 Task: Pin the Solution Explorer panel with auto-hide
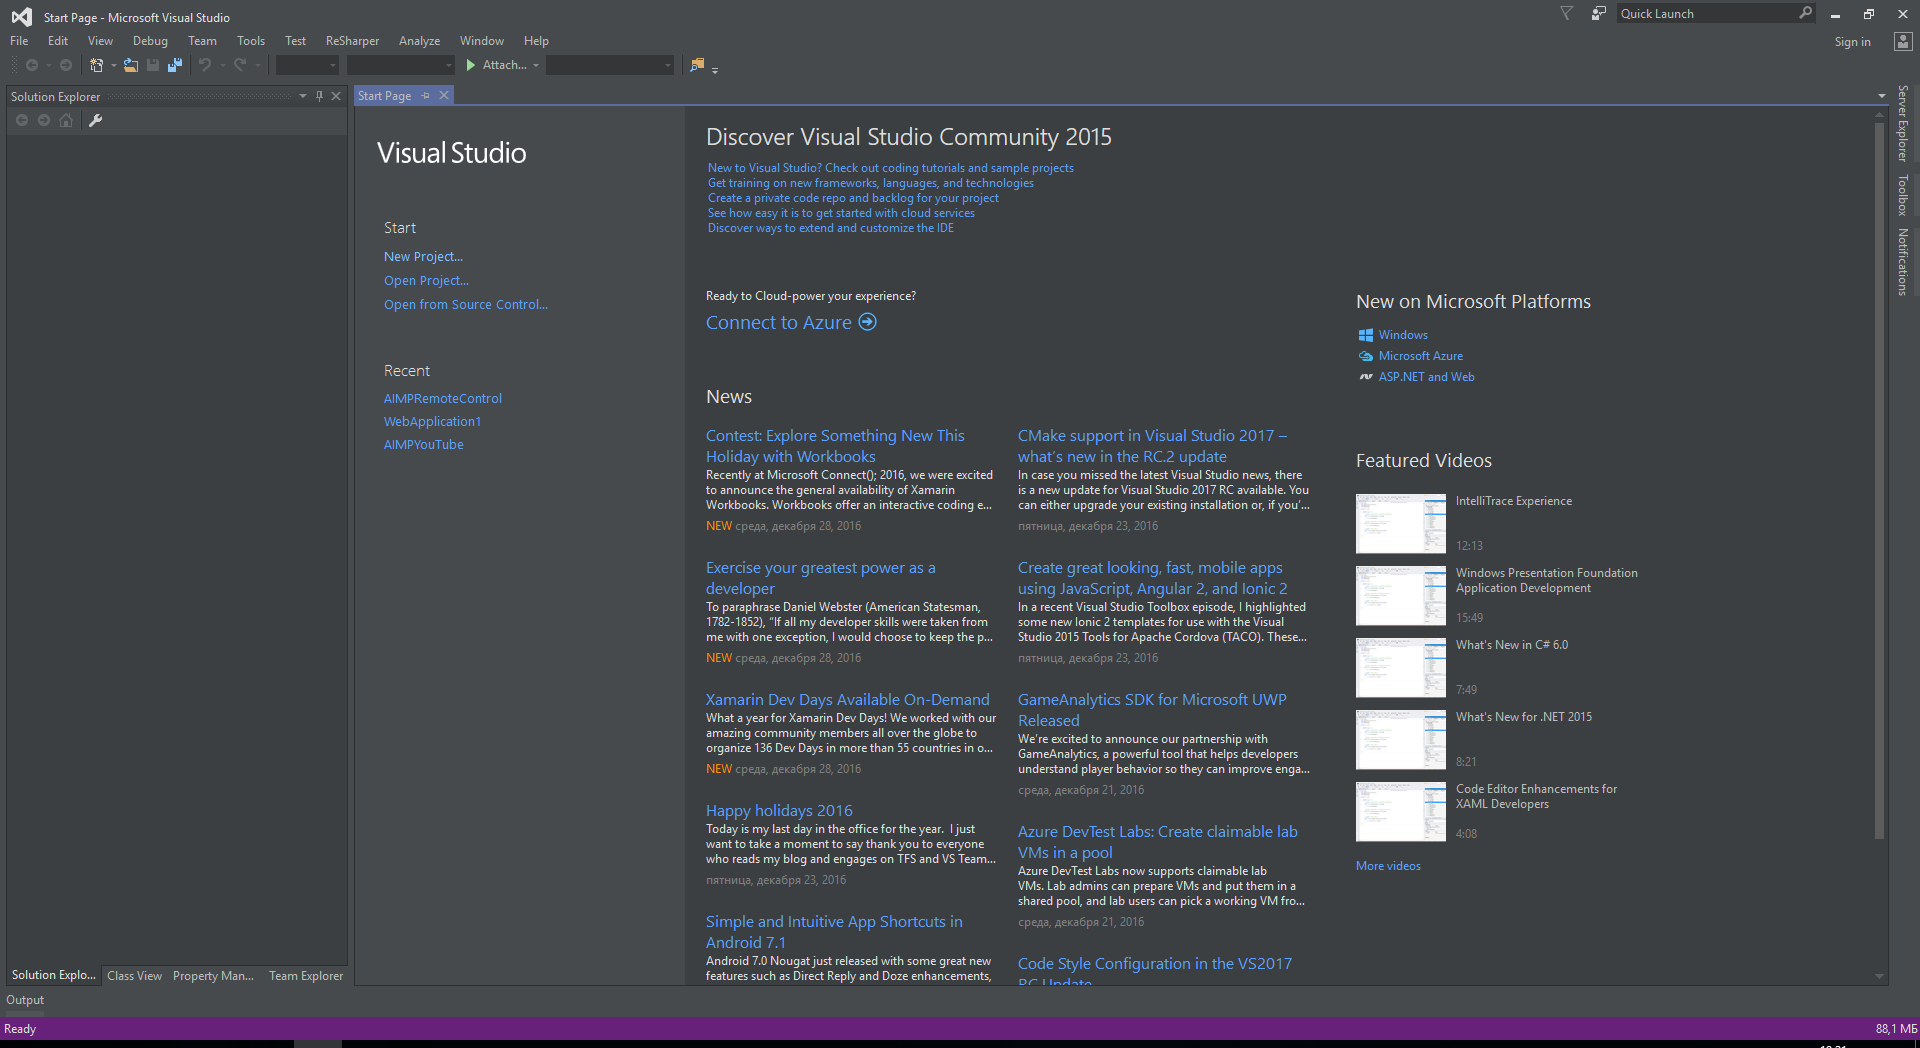319,96
